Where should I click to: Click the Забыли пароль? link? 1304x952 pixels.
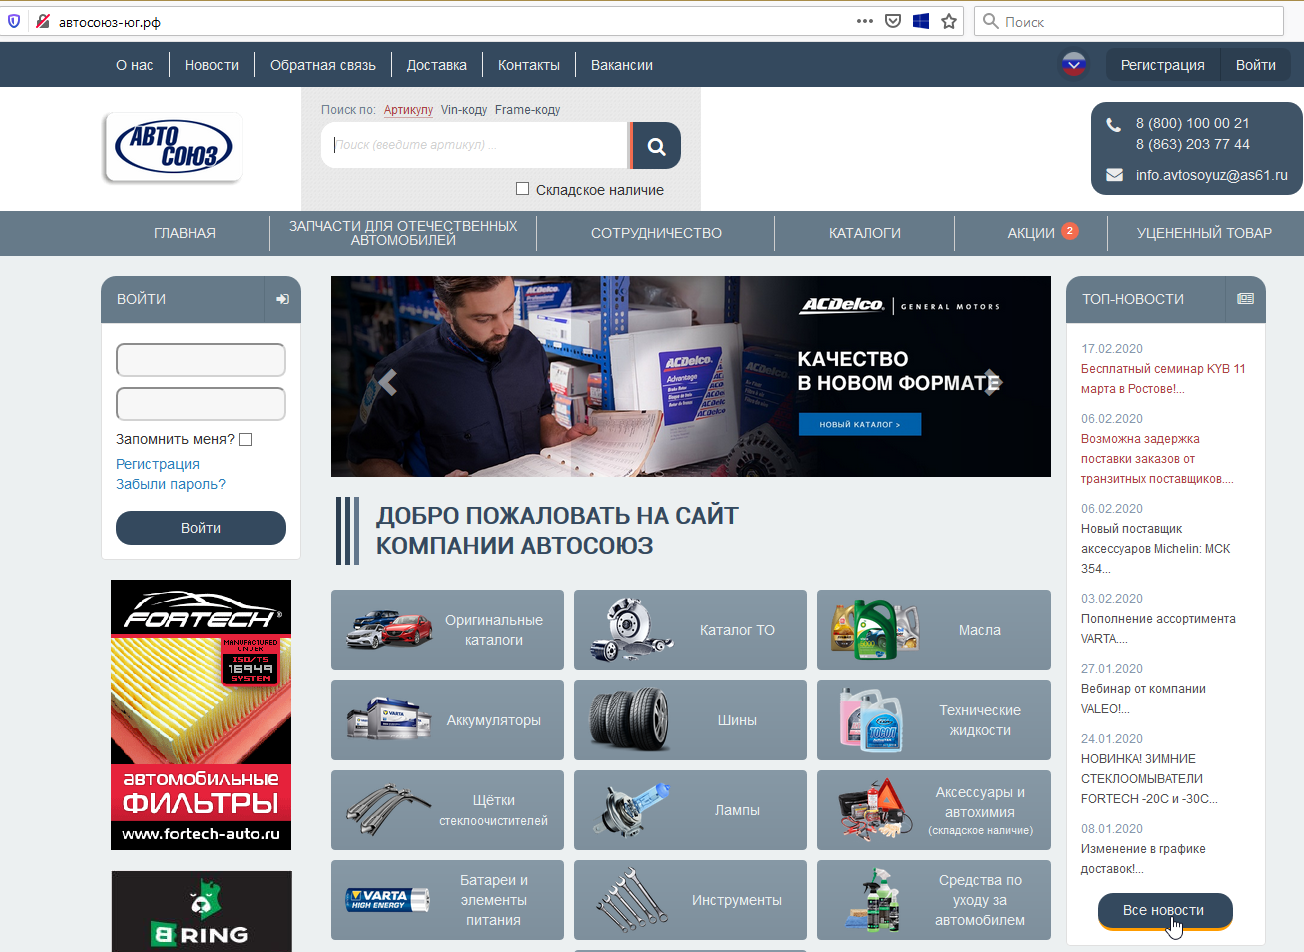pos(171,484)
